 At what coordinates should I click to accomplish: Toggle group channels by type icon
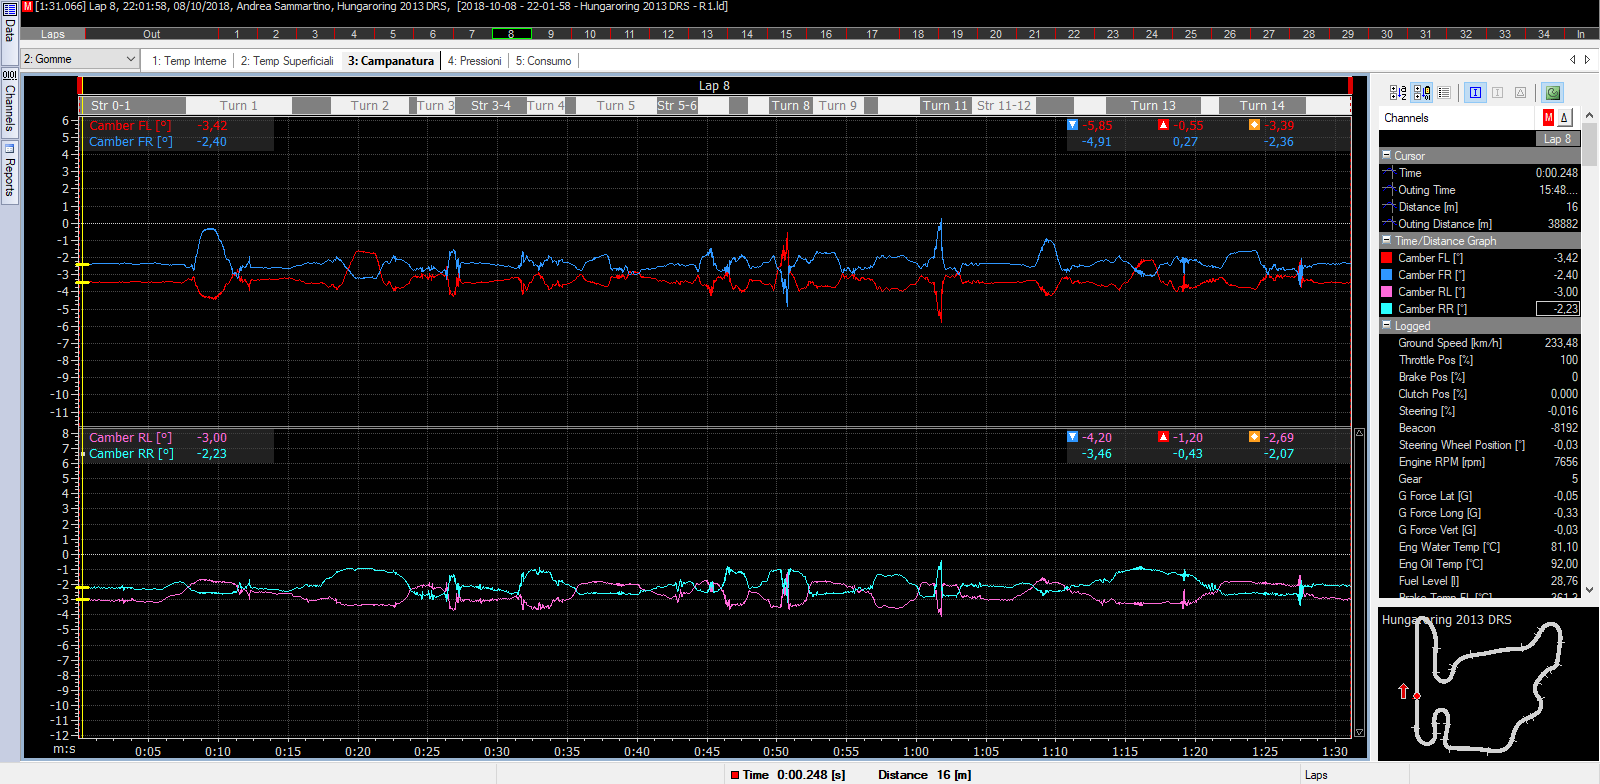[1421, 93]
